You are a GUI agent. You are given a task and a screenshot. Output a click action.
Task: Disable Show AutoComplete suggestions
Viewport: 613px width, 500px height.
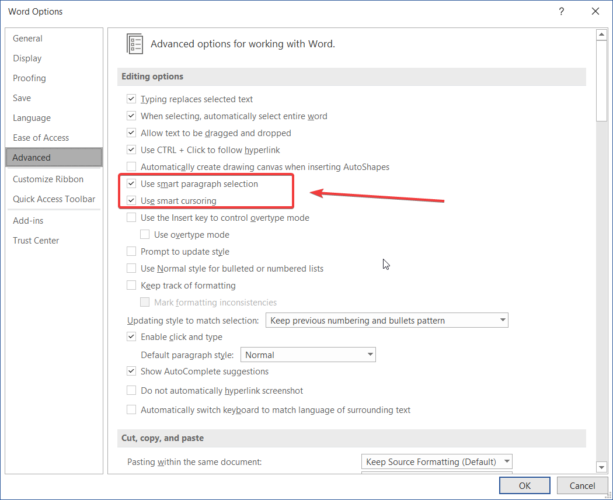coord(131,371)
